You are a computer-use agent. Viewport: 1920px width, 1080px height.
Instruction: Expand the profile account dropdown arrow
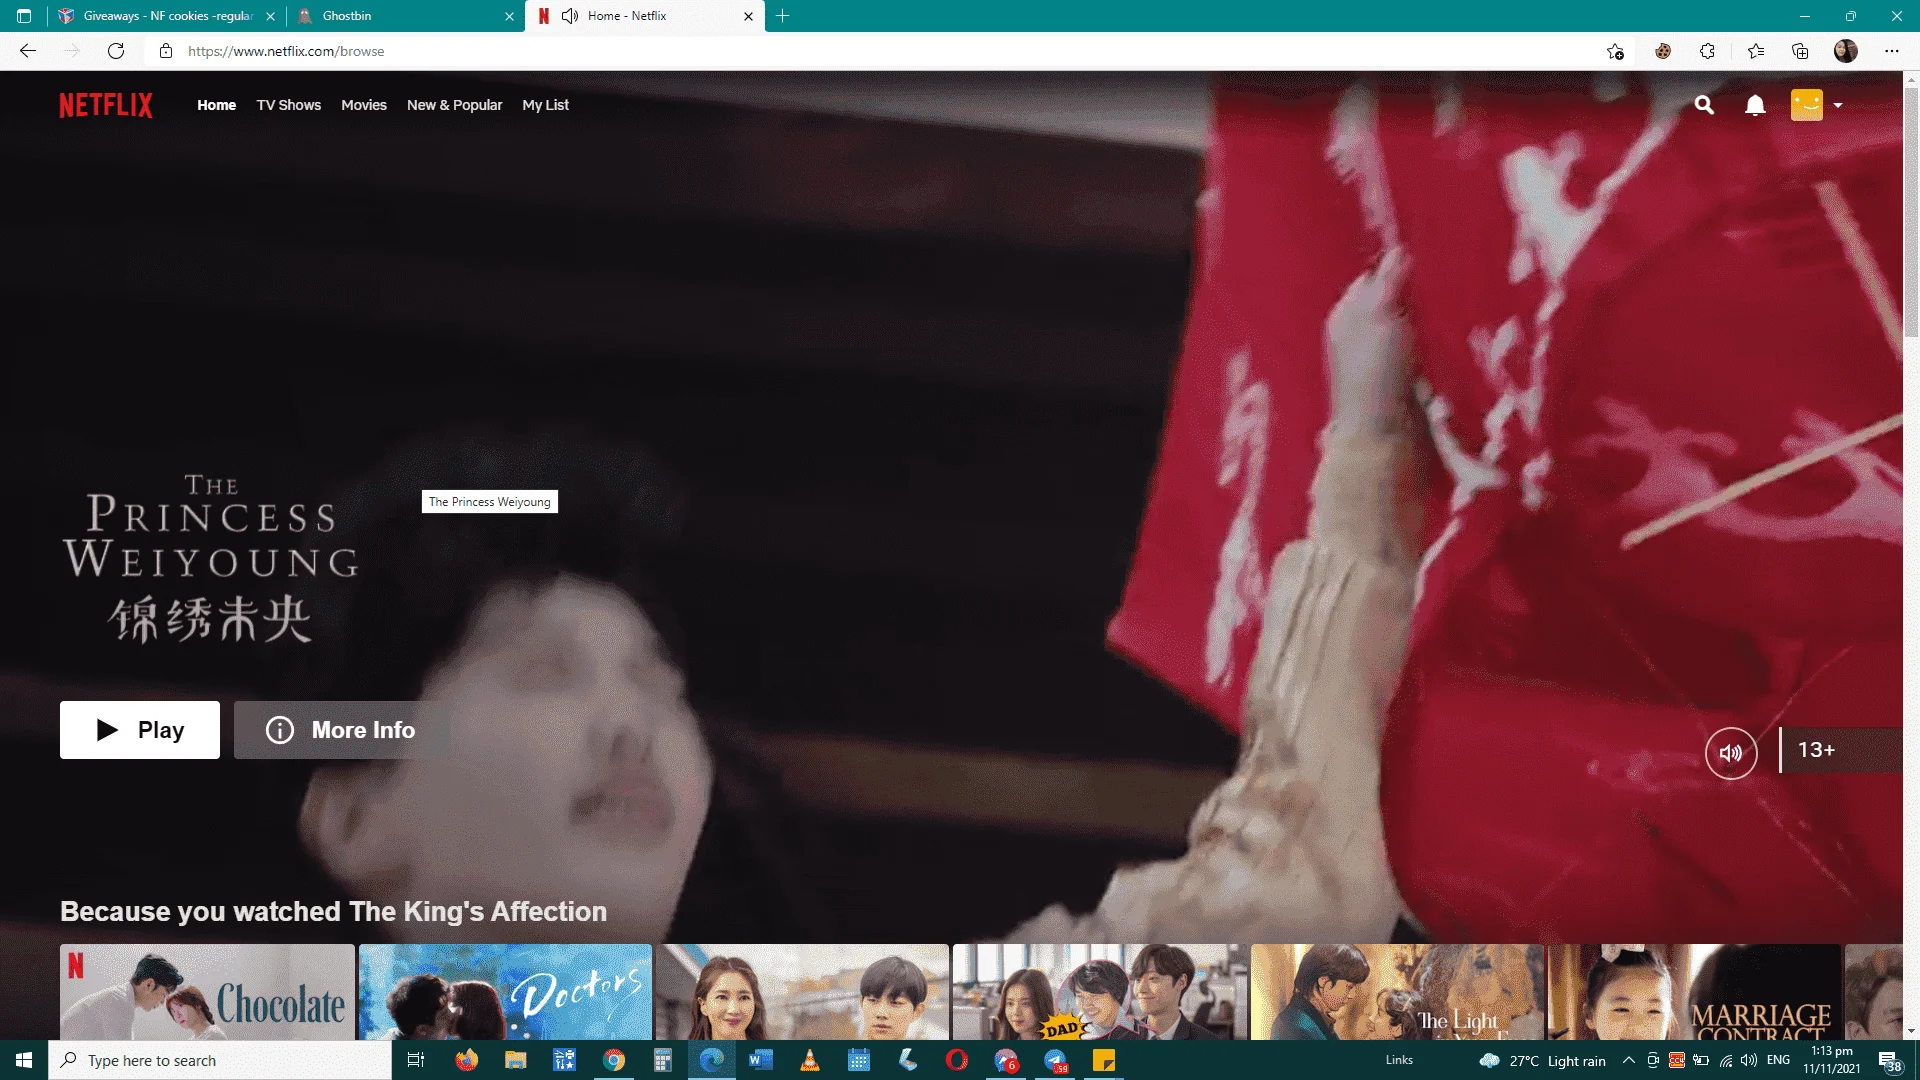pos(1838,105)
